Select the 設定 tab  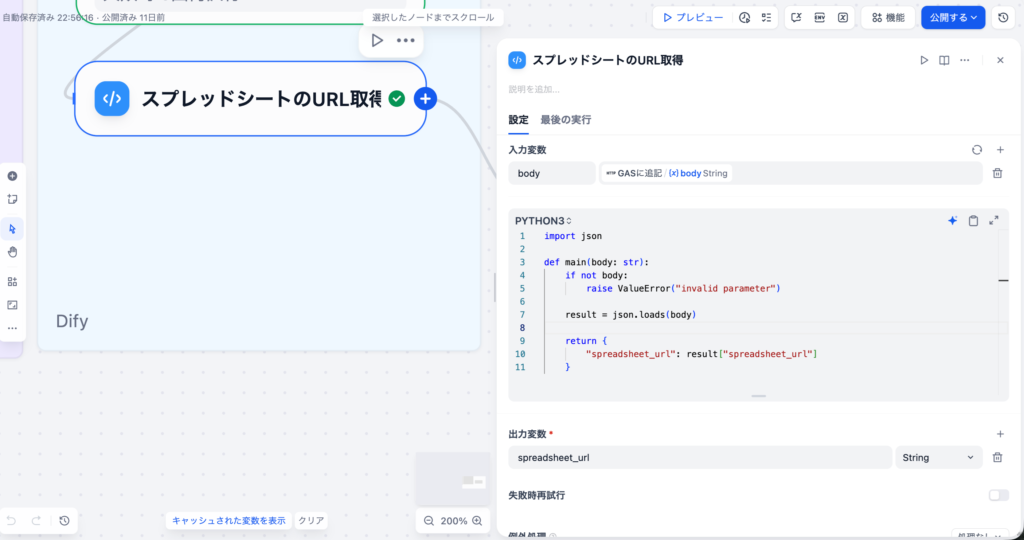coord(518,120)
